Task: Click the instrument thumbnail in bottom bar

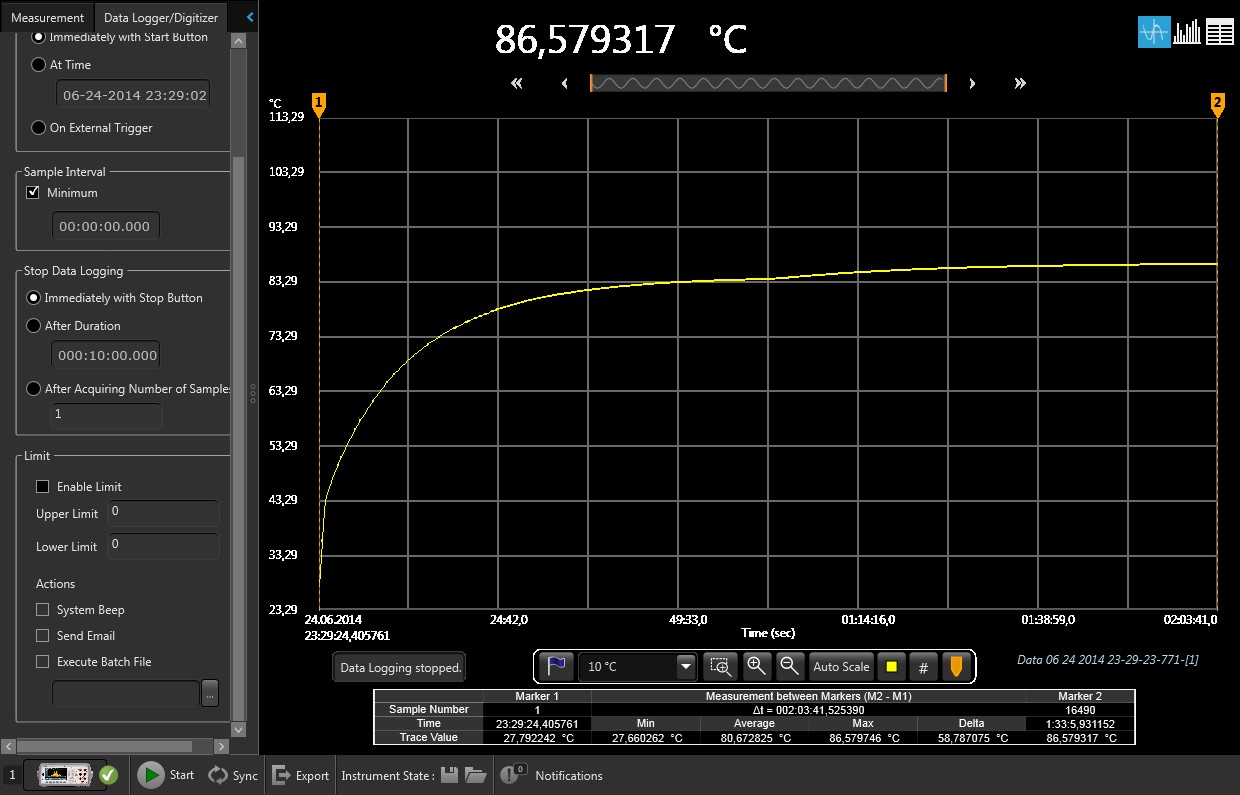Action: pyautogui.click(x=65, y=775)
